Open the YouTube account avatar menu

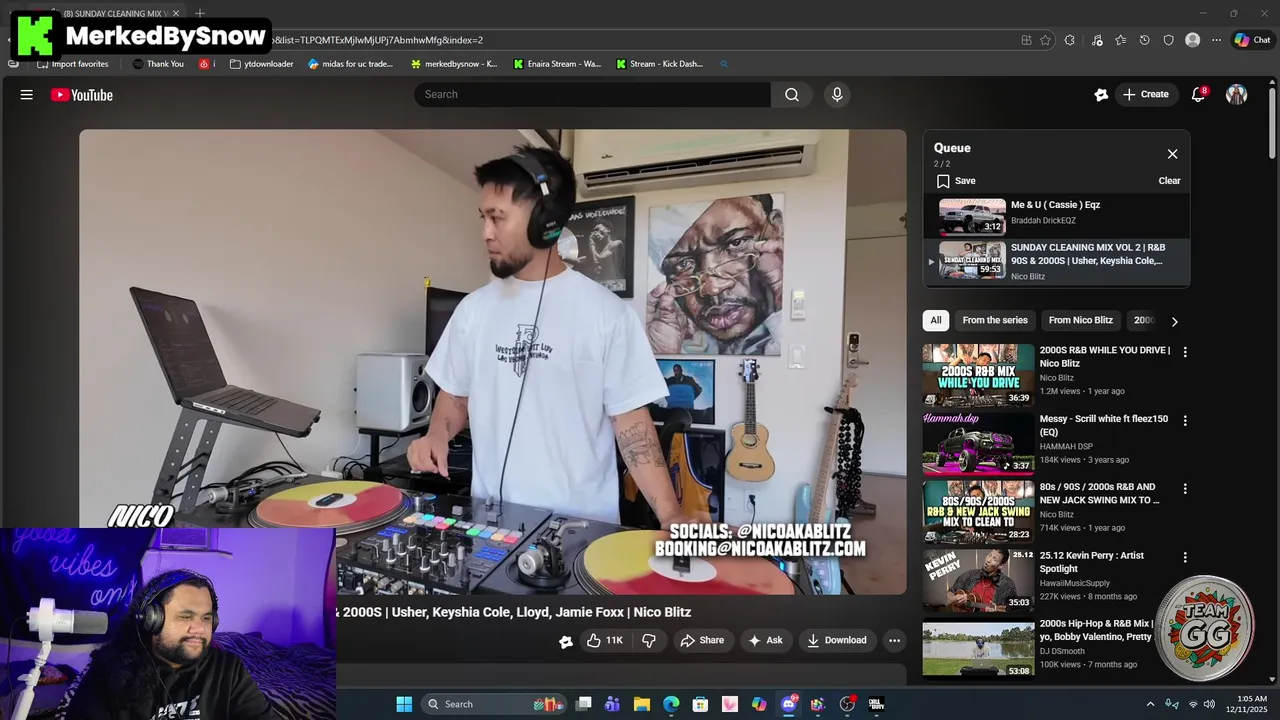pos(1237,94)
